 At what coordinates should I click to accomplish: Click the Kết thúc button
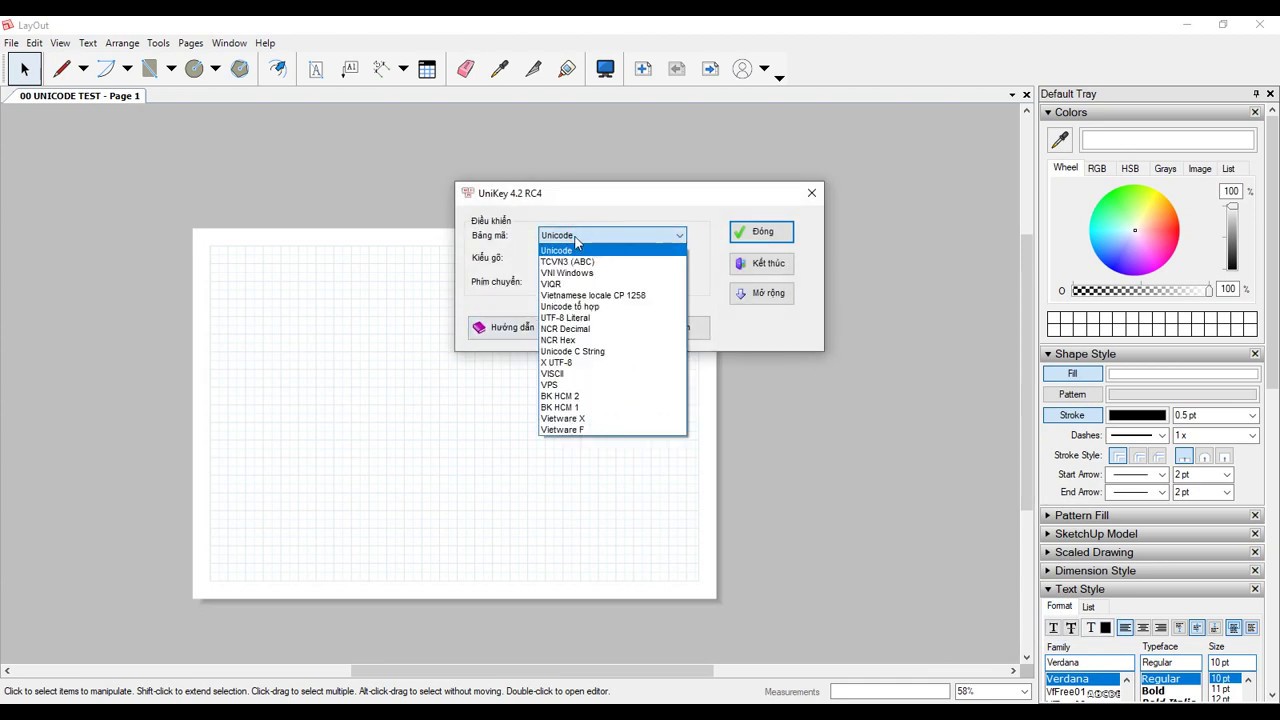point(762,263)
